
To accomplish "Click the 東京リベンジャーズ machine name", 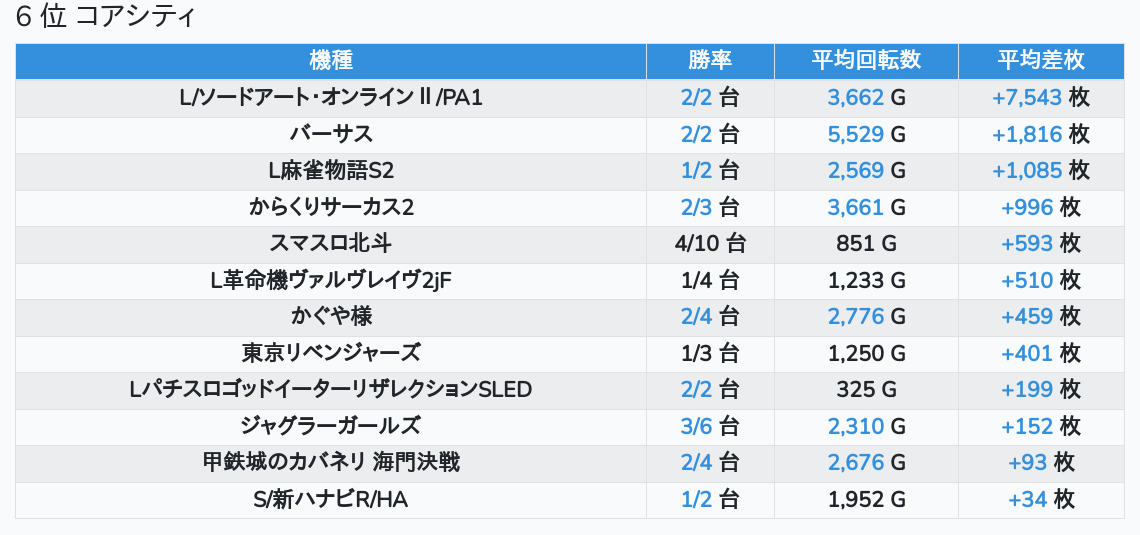I will tap(331, 354).
